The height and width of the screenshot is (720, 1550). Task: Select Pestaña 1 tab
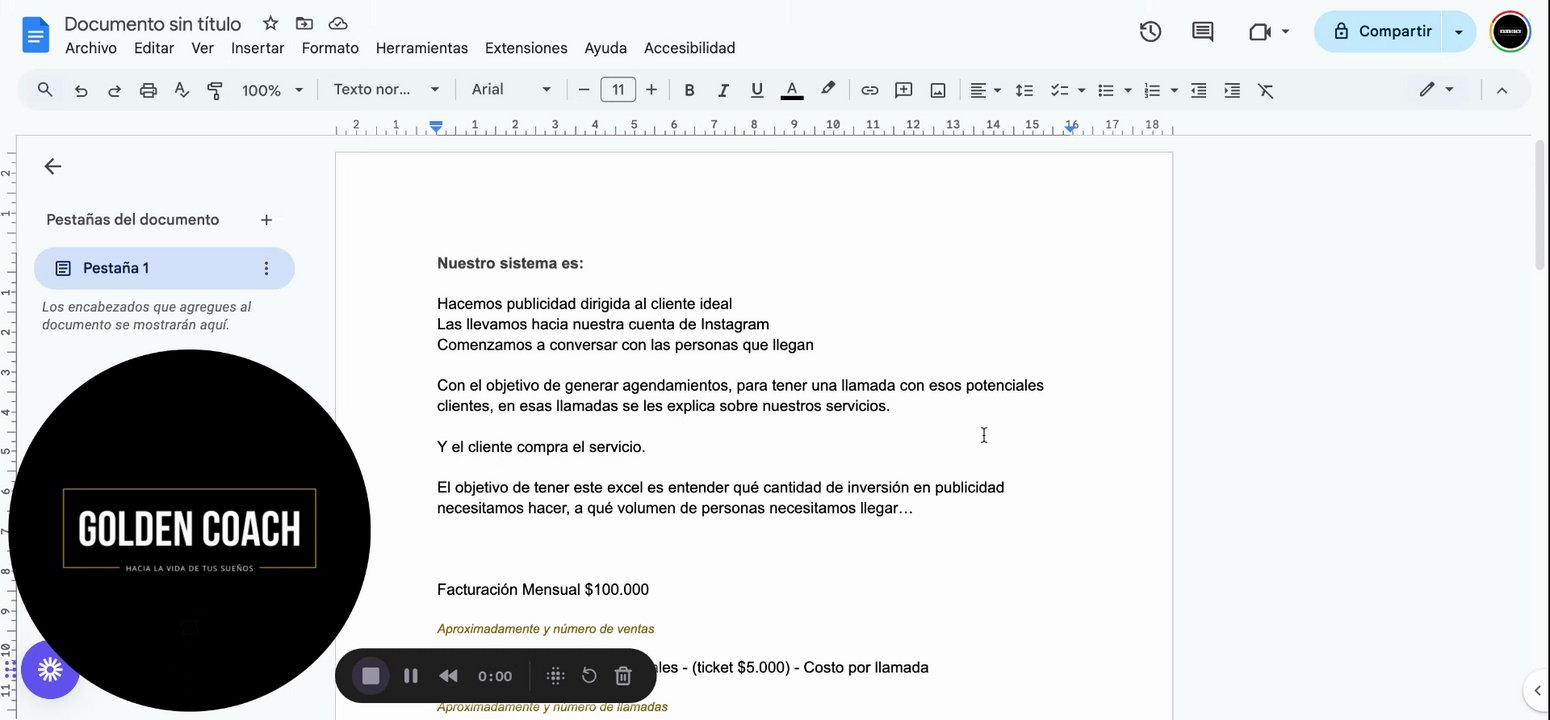(x=164, y=268)
